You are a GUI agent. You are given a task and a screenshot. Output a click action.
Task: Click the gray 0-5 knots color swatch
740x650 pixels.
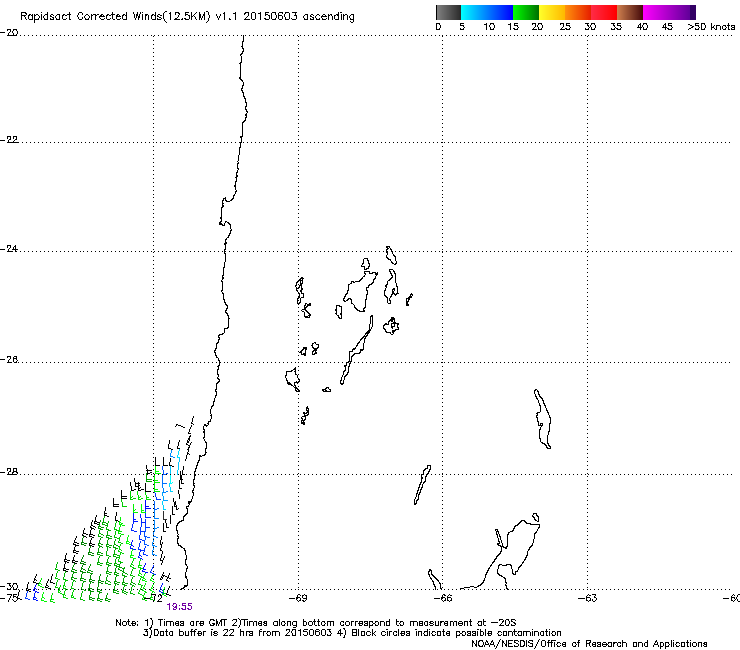[448, 12]
